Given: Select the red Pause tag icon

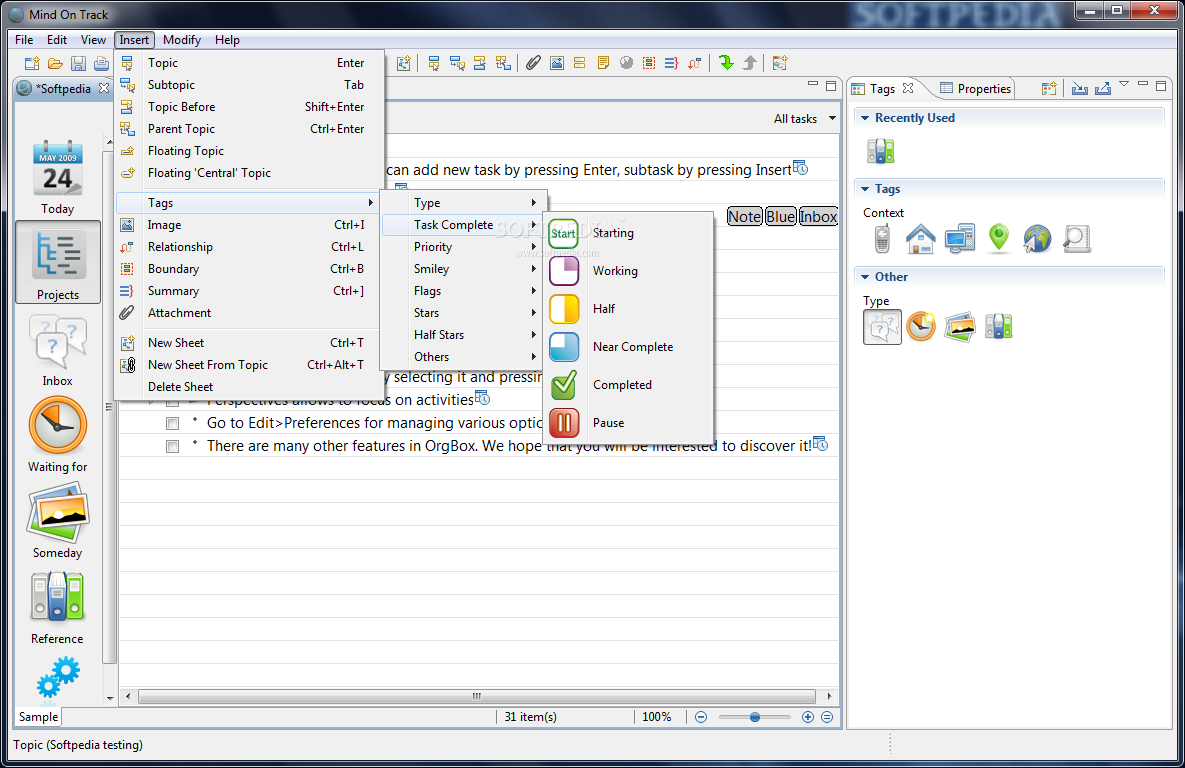Looking at the screenshot, I should click(x=564, y=423).
